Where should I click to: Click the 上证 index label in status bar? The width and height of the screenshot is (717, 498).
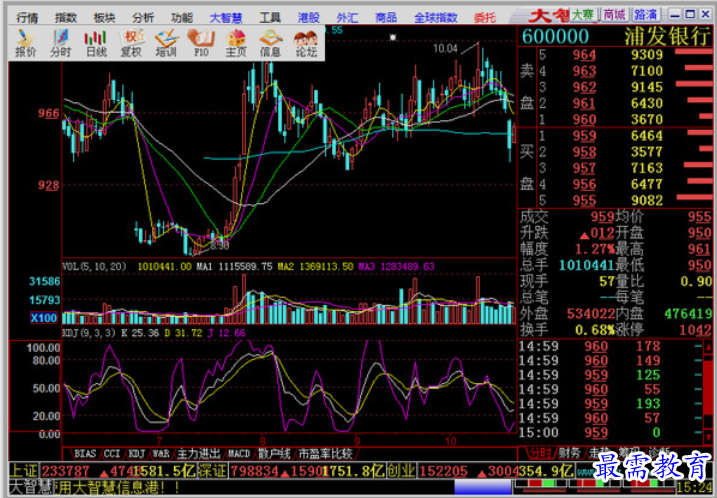click(24, 471)
